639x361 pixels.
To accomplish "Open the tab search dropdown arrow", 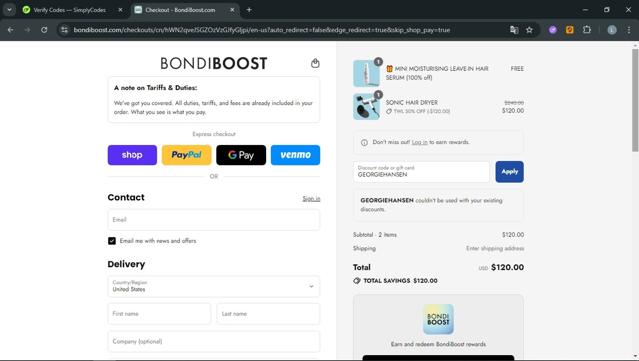I will pyautogui.click(x=9, y=10).
